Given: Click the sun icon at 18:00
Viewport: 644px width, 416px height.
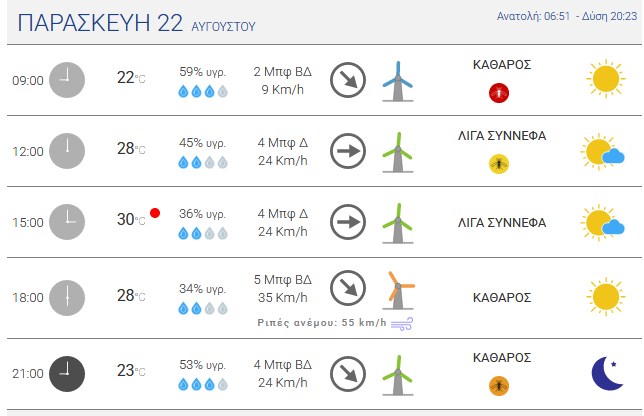Looking at the screenshot, I should click(606, 296).
